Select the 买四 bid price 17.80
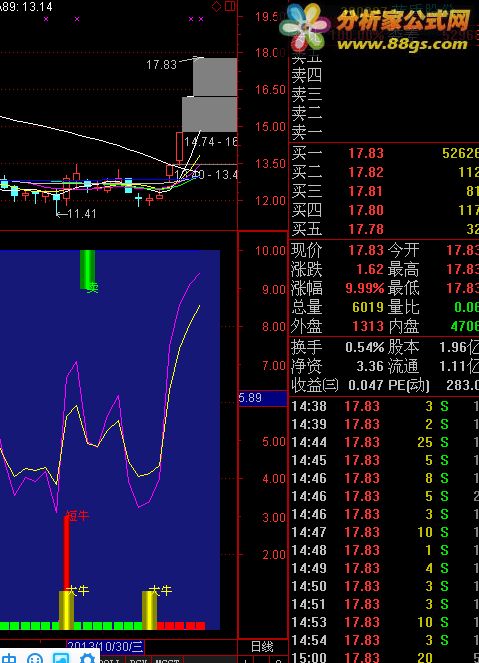The height and width of the screenshot is (663, 479). pyautogui.click(x=366, y=210)
